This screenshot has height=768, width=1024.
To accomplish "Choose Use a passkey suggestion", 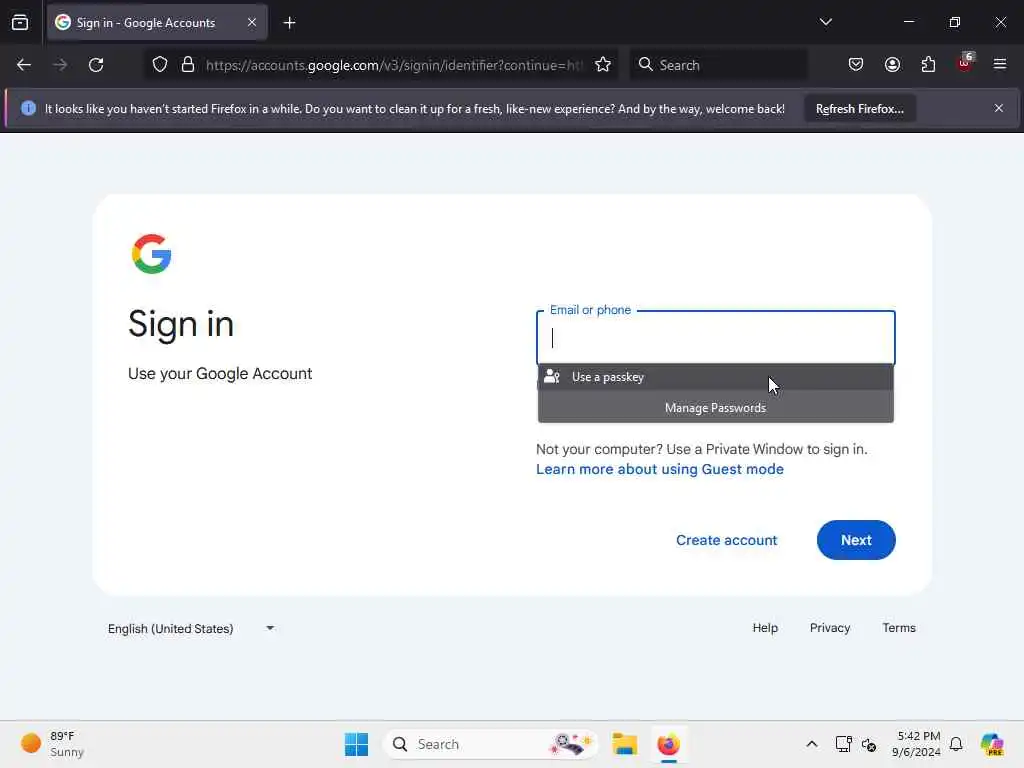I will tap(715, 377).
